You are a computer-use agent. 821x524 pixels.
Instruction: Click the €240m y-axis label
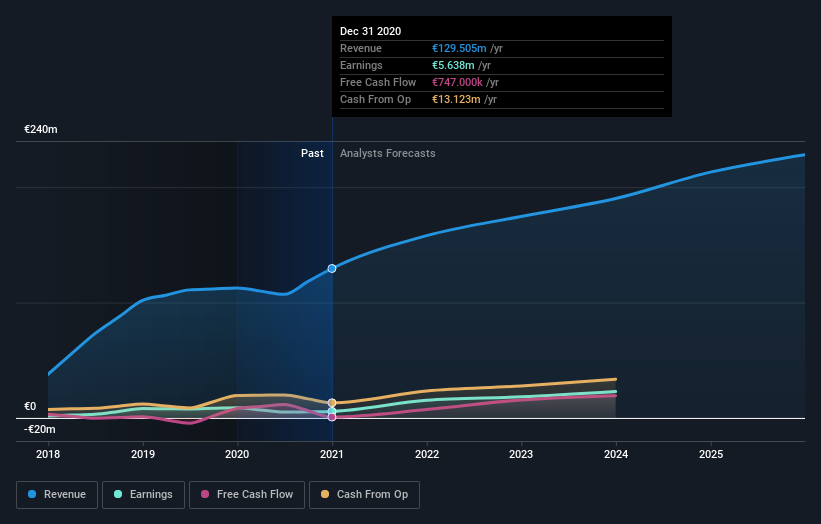(41, 129)
